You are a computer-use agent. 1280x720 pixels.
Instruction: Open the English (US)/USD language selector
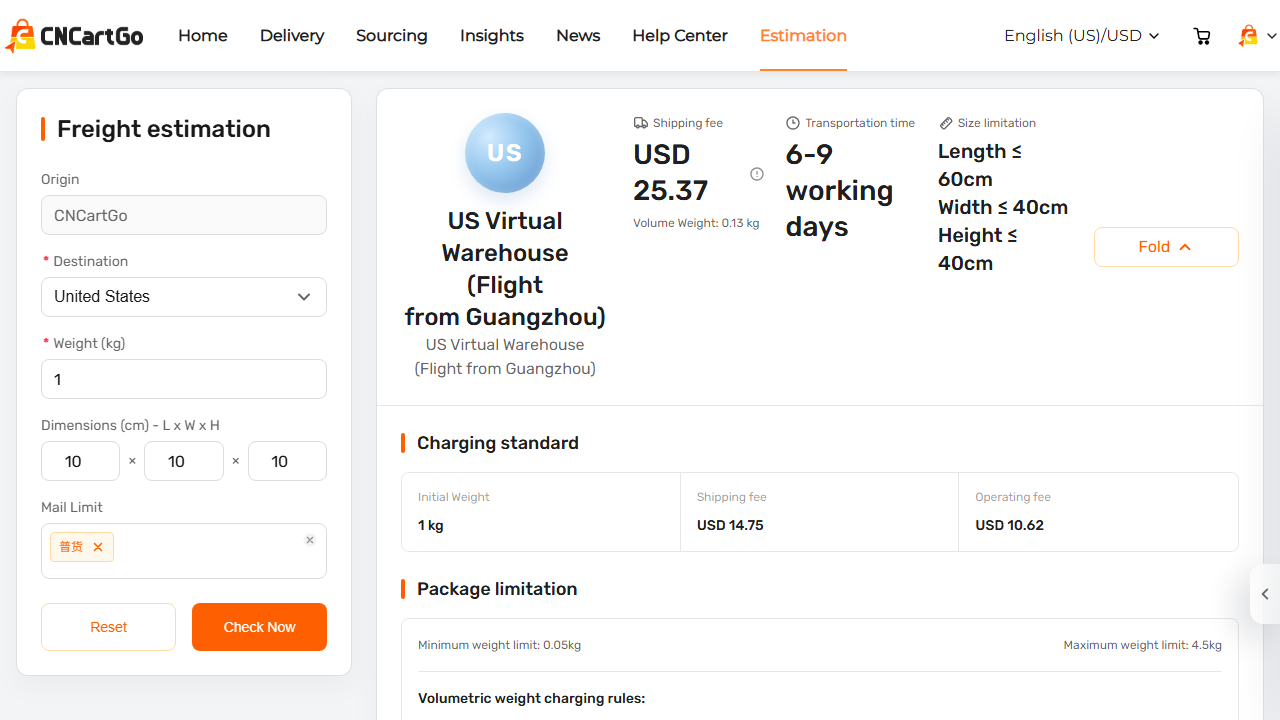1081,36
